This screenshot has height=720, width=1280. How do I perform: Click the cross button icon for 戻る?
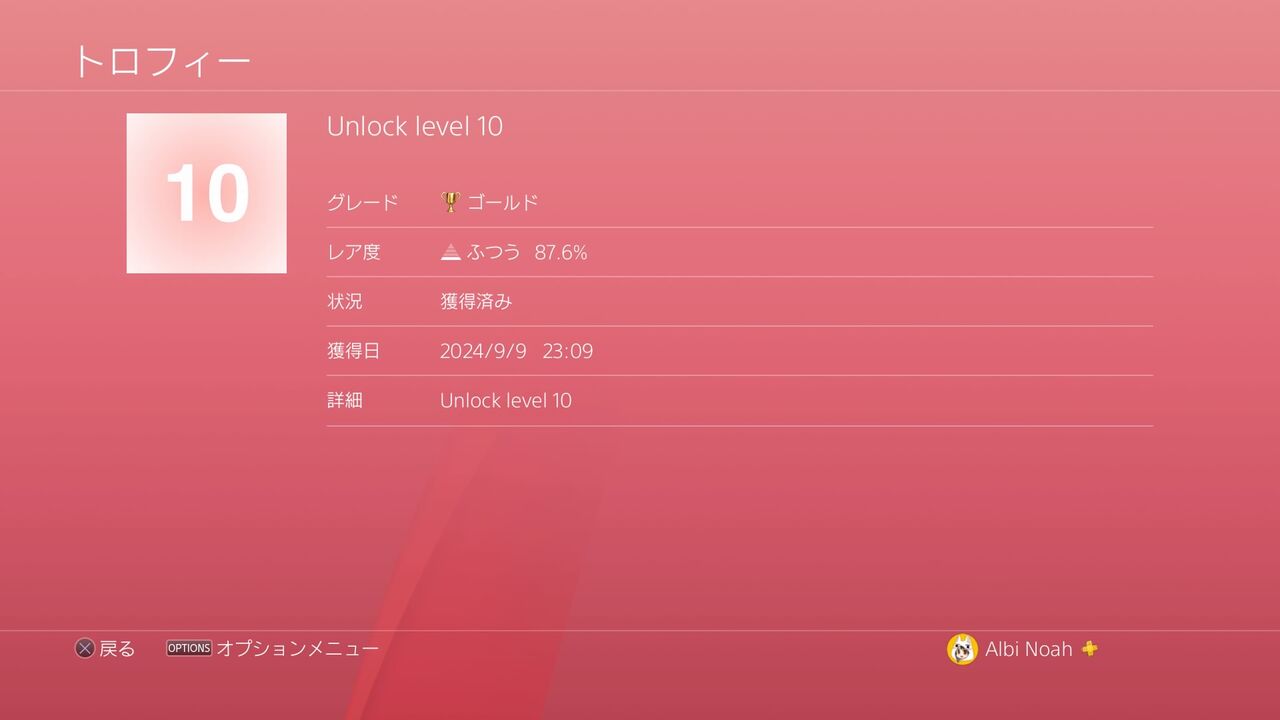[x=85, y=649]
